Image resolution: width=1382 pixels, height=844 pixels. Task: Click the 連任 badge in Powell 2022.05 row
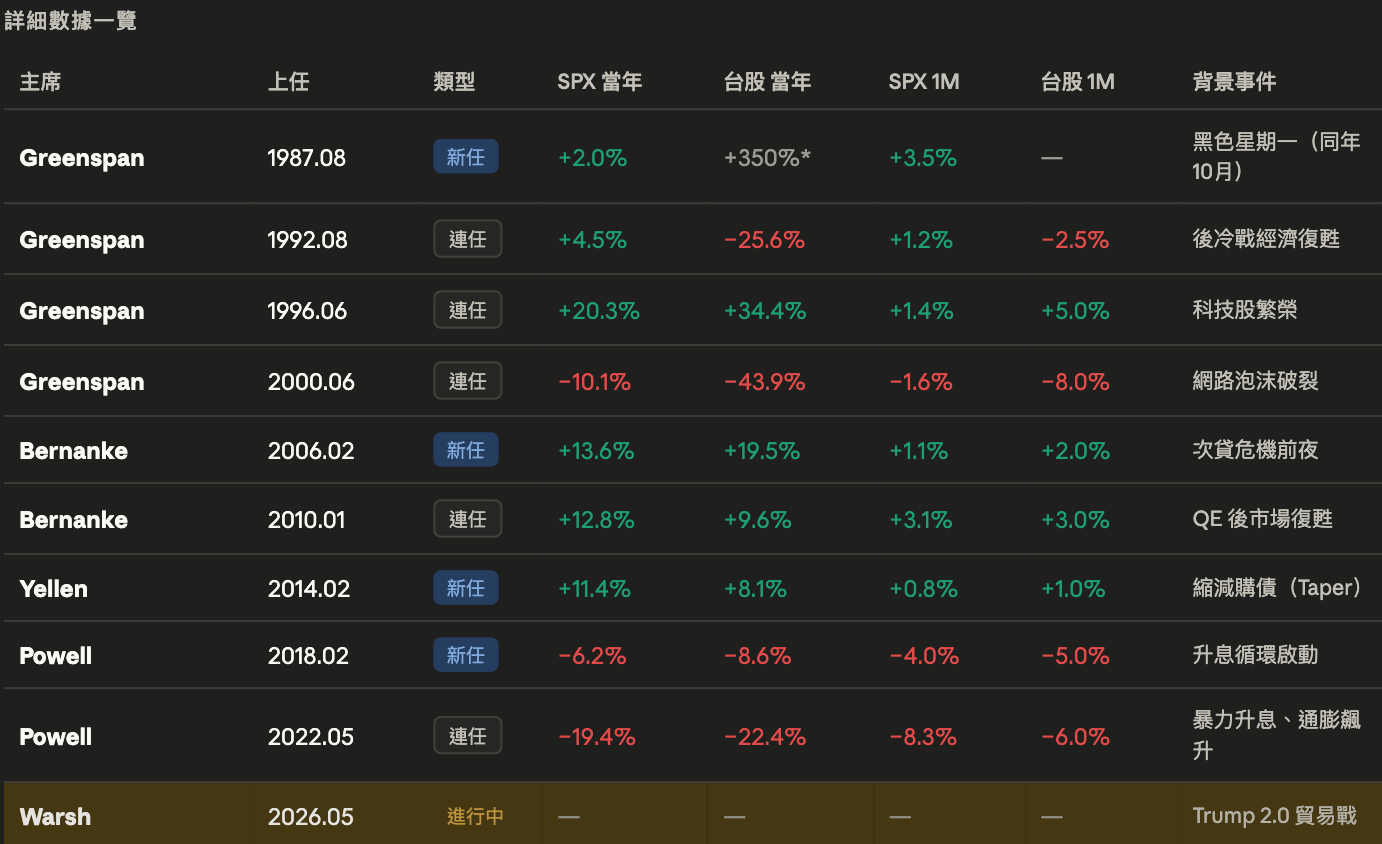pos(467,736)
